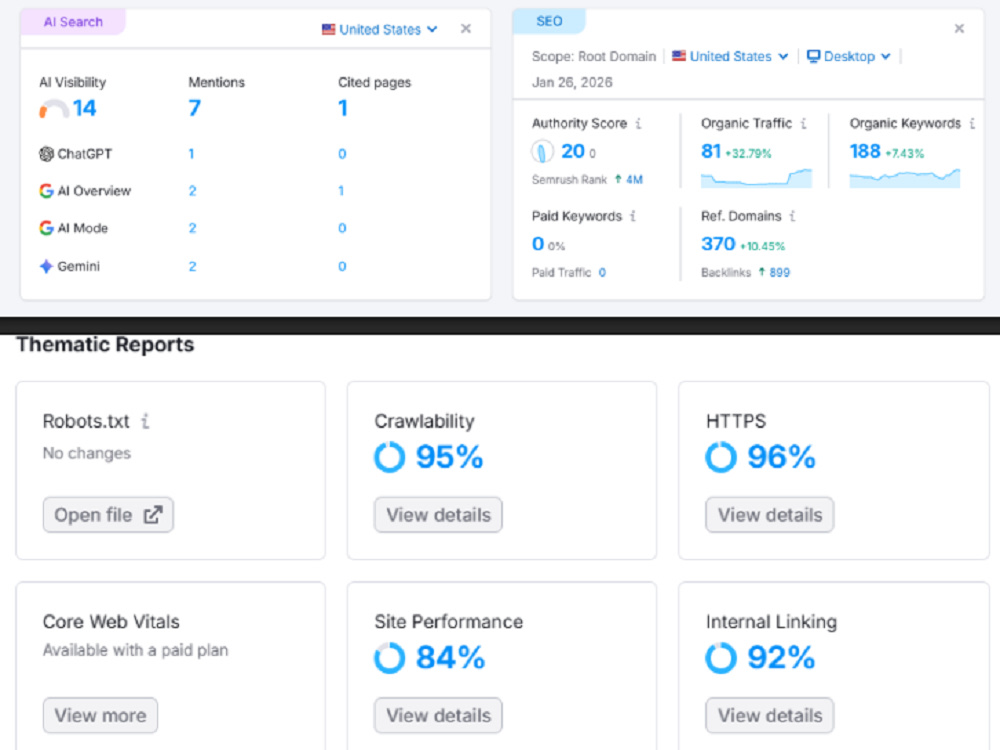This screenshot has width=1000, height=750.
Task: Click the Robots.txt info icon
Action: [145, 421]
